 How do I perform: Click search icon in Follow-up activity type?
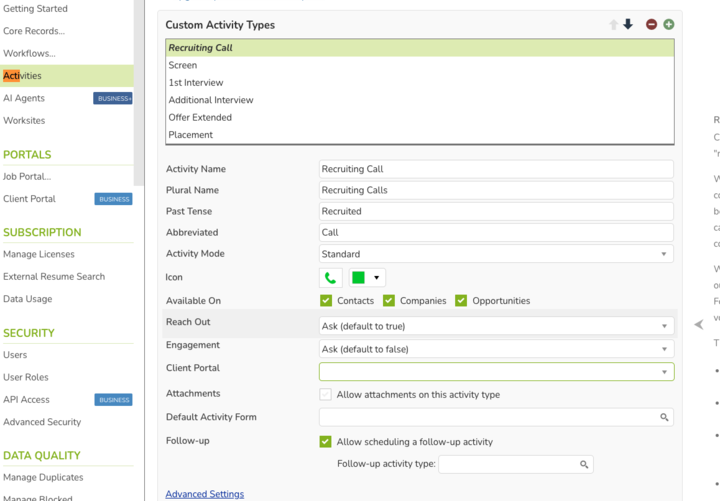(x=584, y=464)
